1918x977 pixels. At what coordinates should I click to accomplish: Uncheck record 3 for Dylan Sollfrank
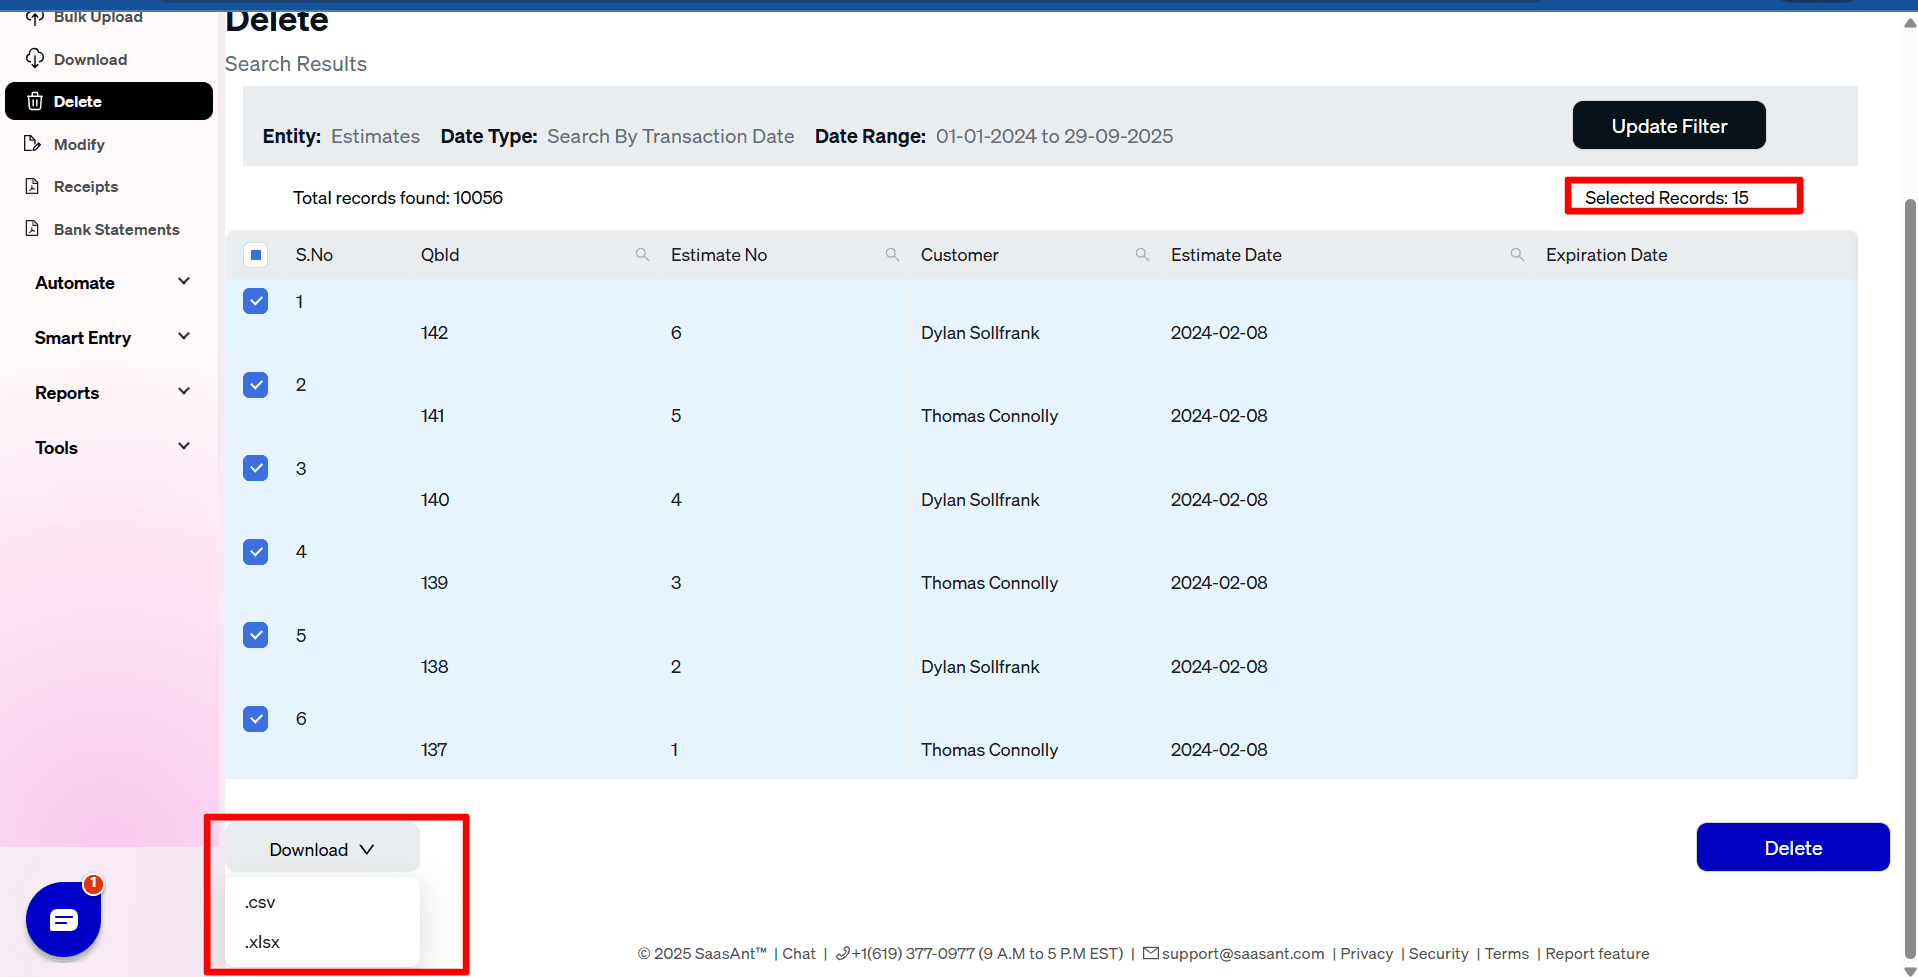[256, 468]
